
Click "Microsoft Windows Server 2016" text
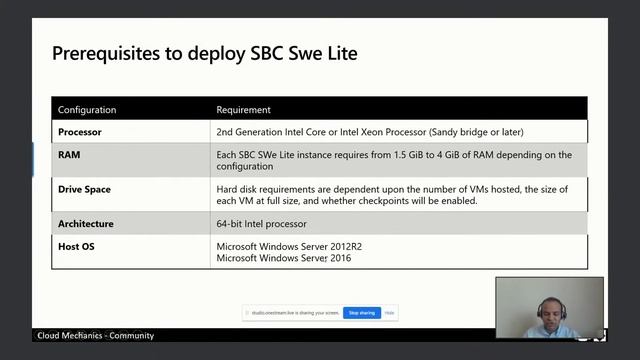coord(284,258)
